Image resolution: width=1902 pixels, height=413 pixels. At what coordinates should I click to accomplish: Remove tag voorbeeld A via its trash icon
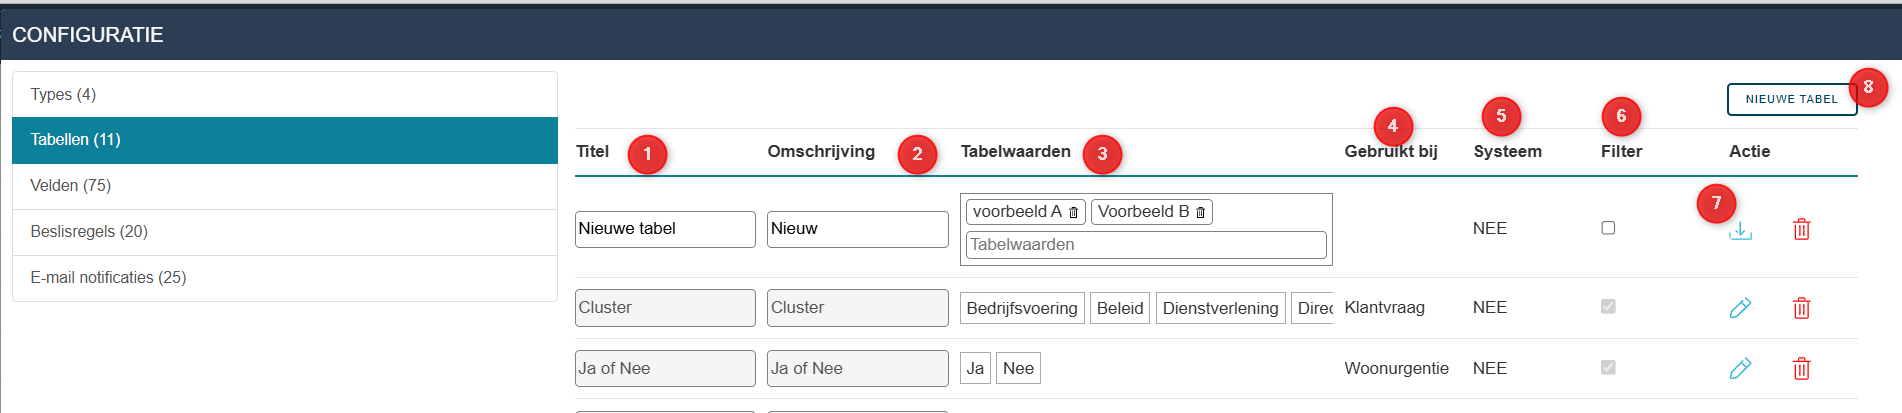click(x=1073, y=213)
